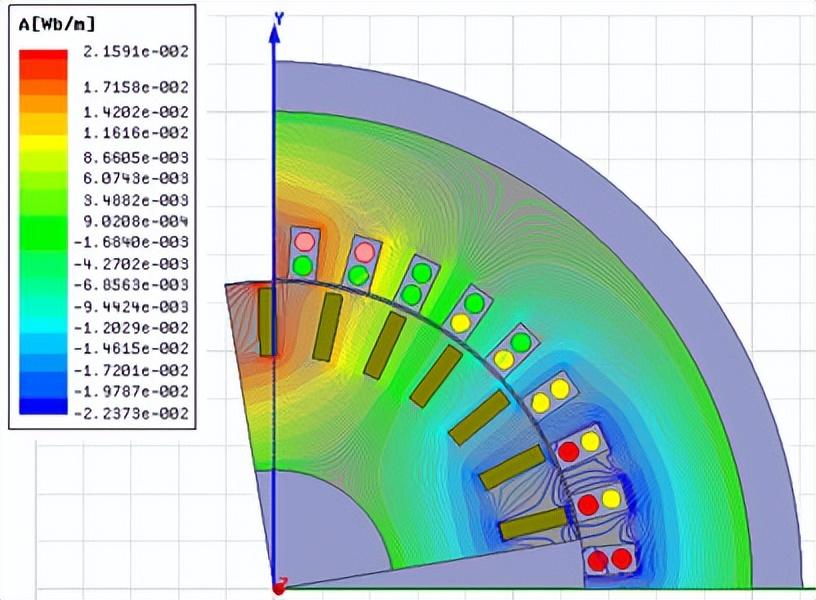Select the Y axis label
Screen dimensions: 816x600
279,19
